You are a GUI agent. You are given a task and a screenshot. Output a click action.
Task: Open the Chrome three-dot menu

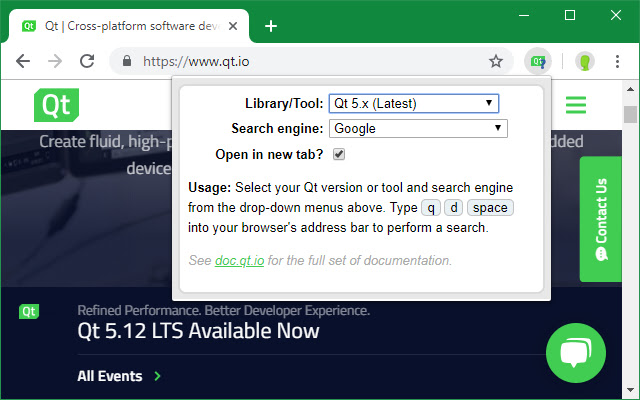tap(617, 61)
